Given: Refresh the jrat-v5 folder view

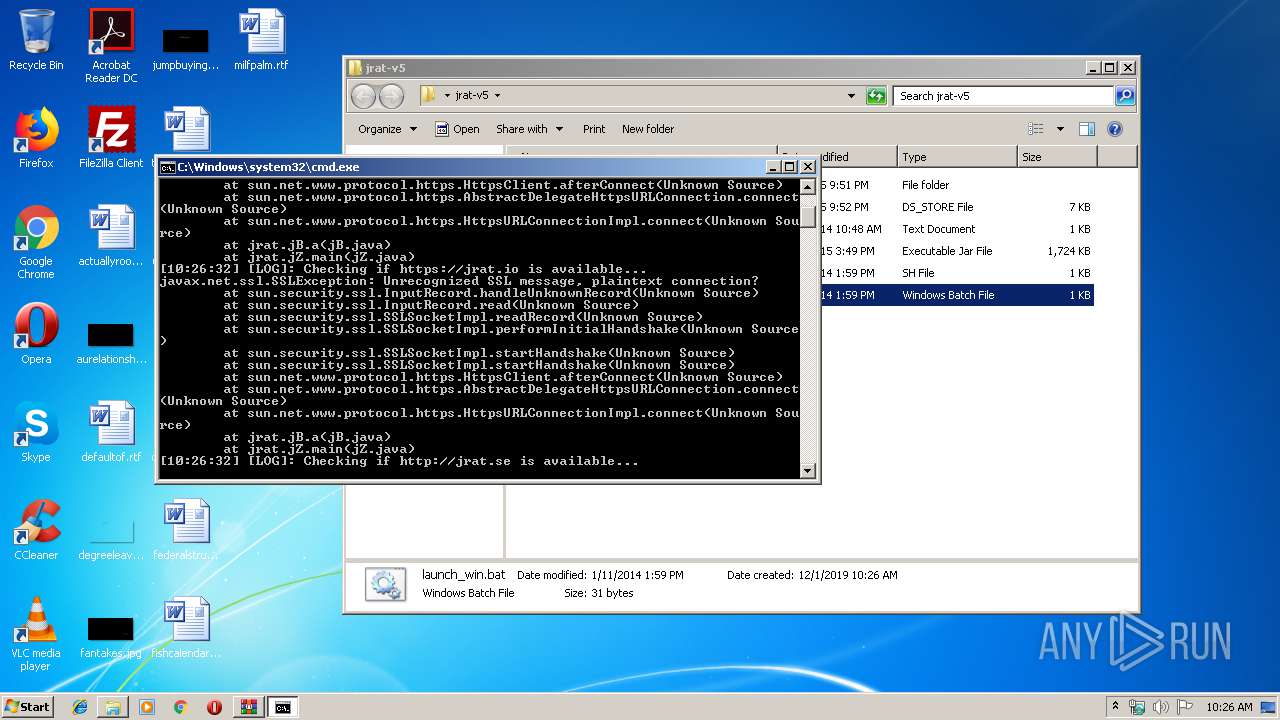Looking at the screenshot, I should click(876, 96).
